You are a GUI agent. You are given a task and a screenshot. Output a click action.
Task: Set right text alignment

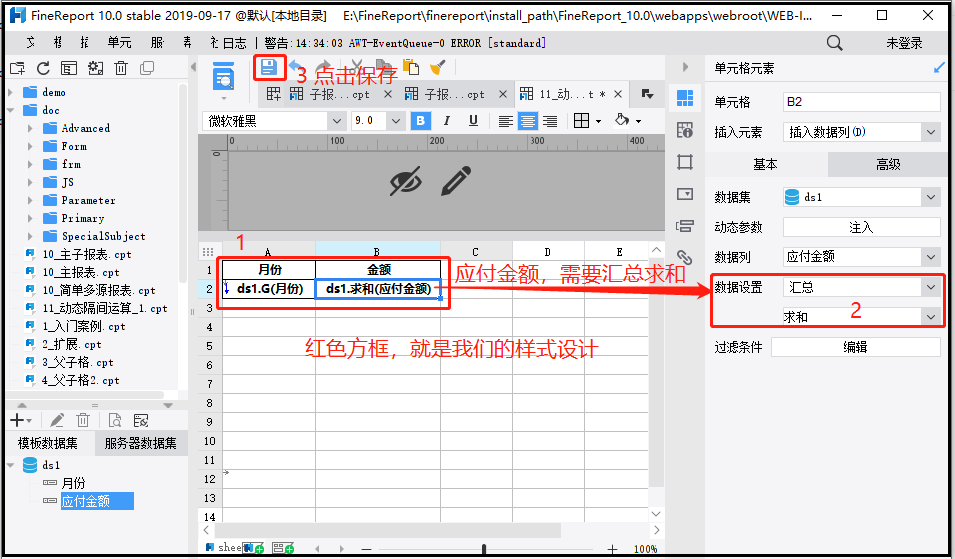pos(550,121)
